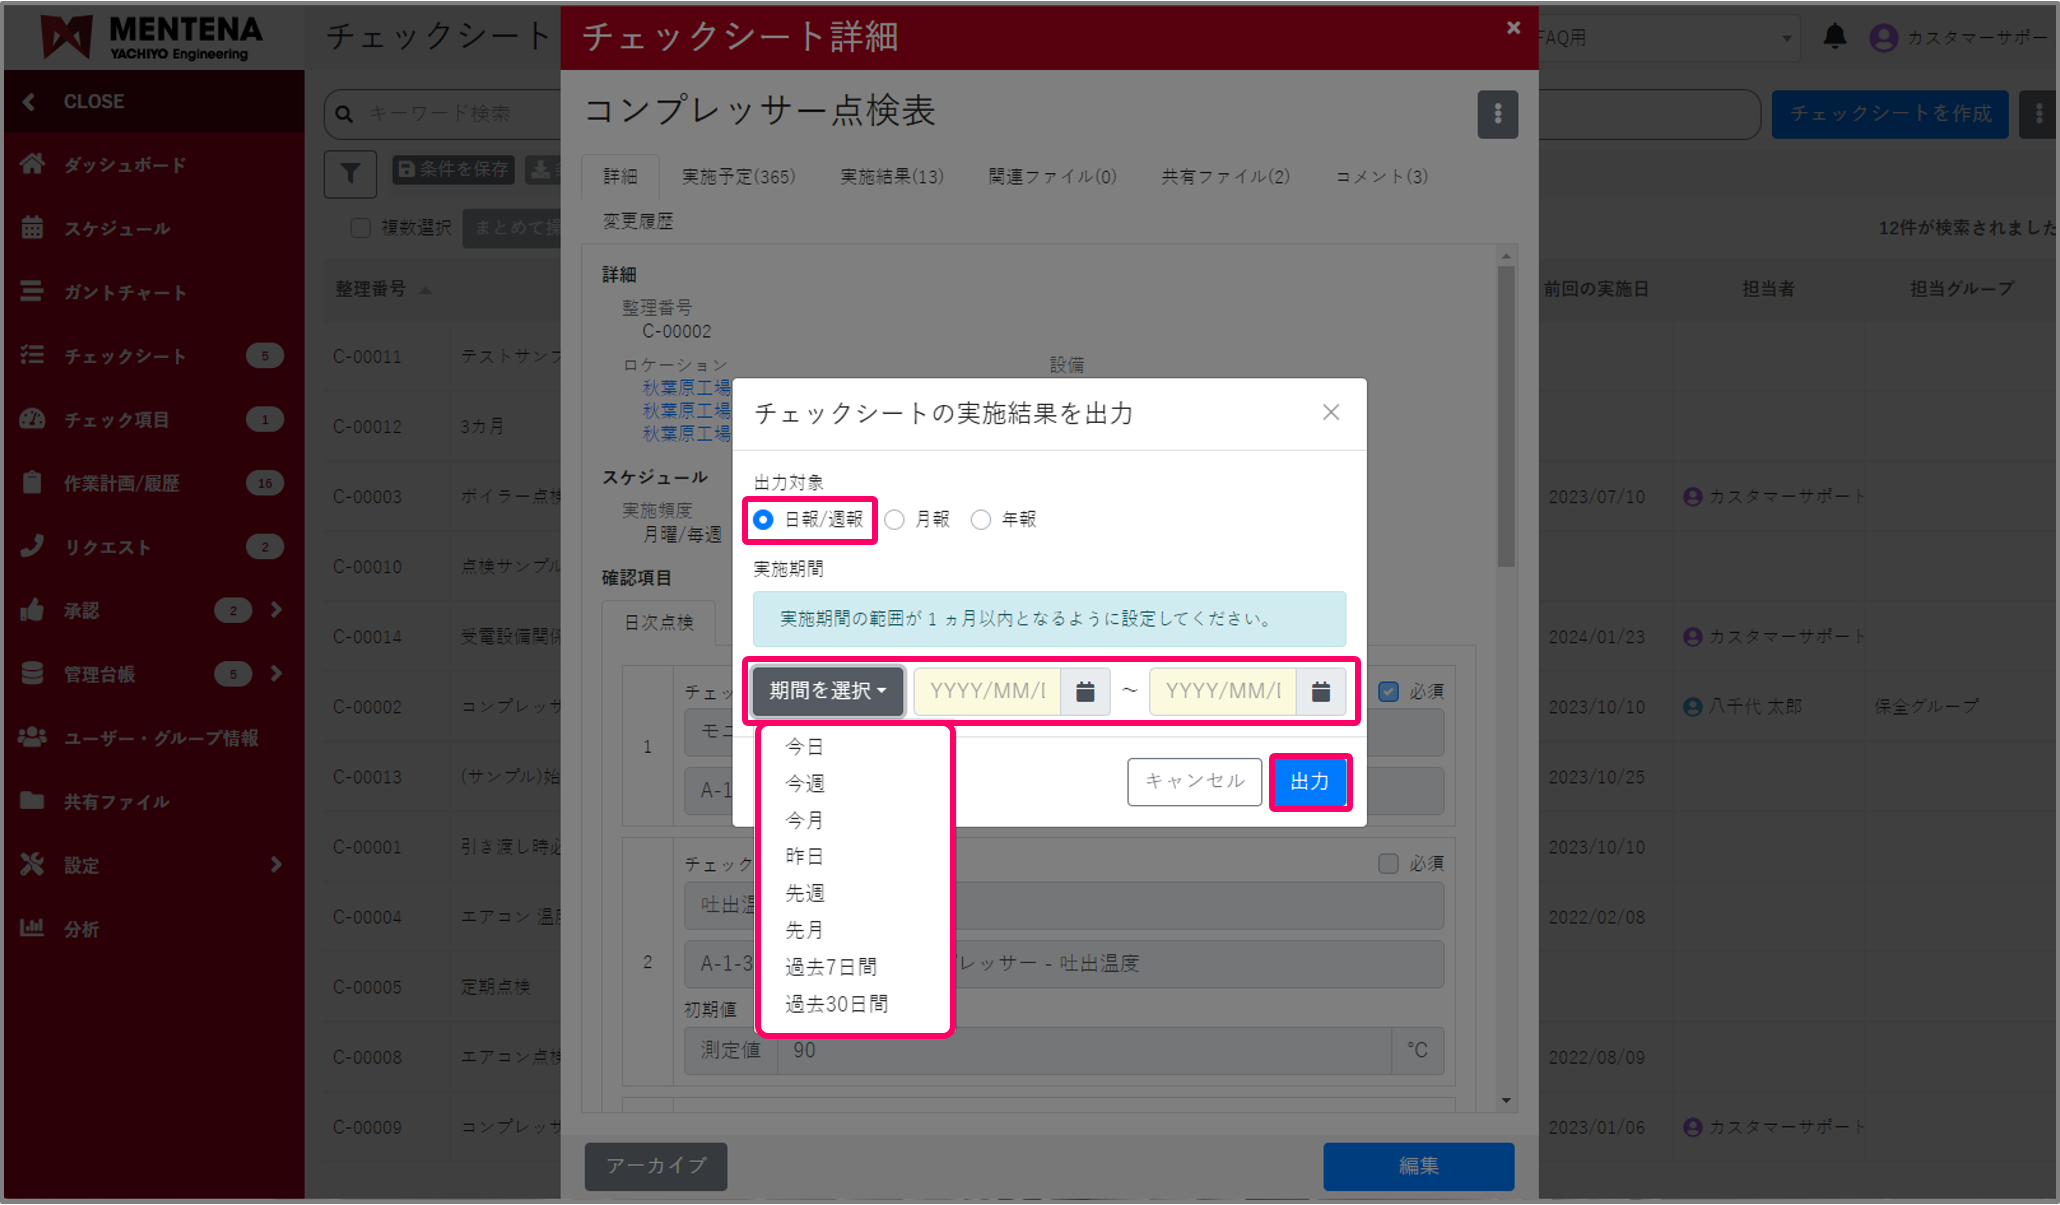This screenshot has width=2060, height=1205.
Task: Select the 月報 radio button
Action: click(x=893, y=519)
